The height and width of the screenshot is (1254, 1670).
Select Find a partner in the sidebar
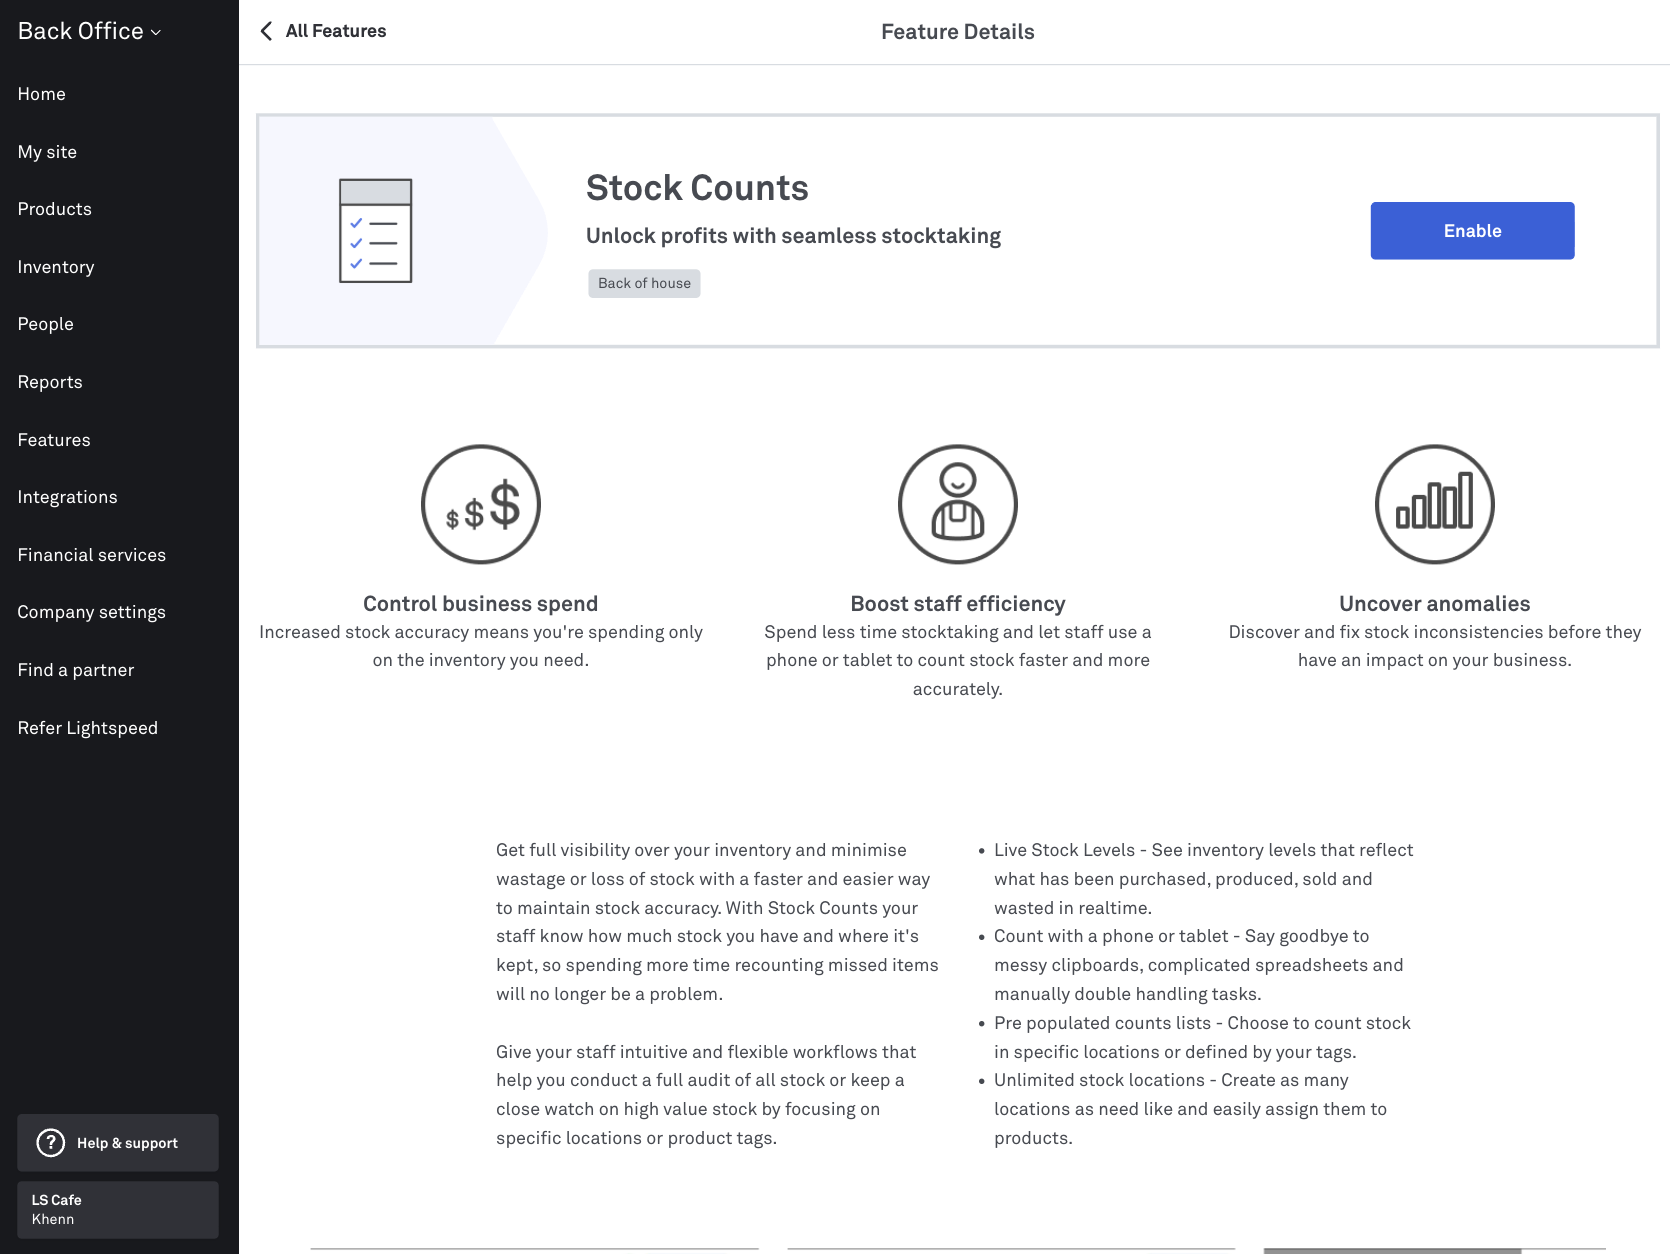coord(76,670)
